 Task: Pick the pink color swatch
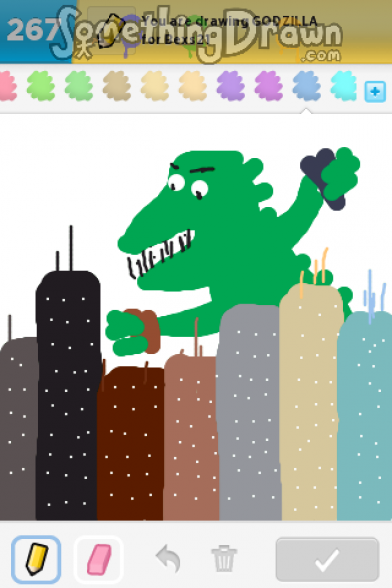click(x=7, y=86)
